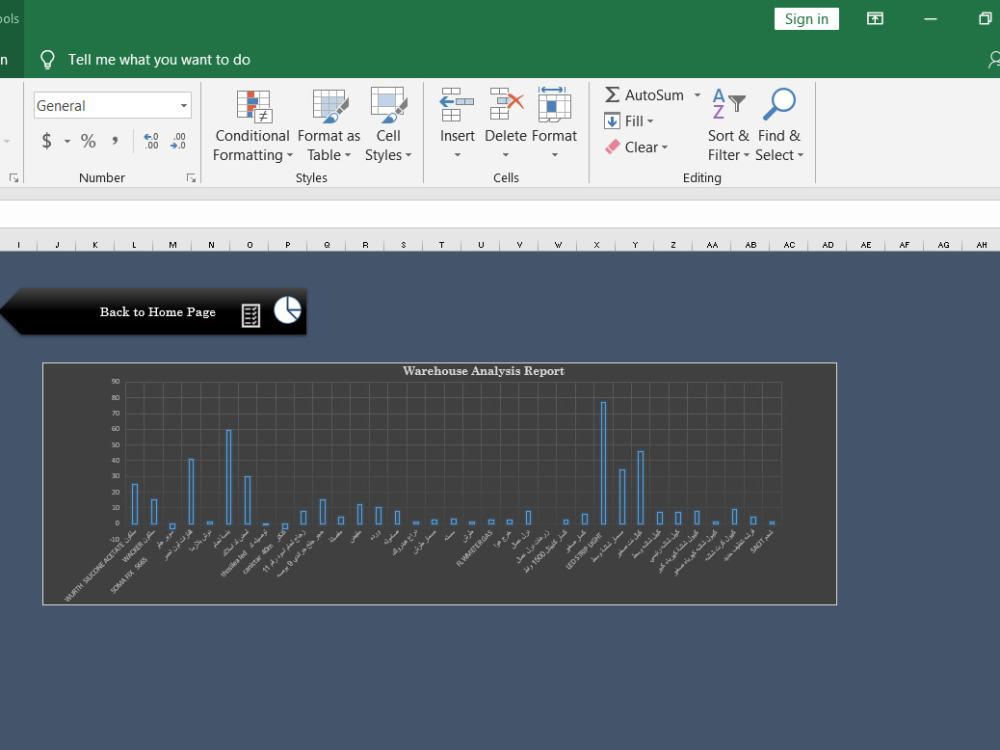Click Decrease Decimal icon
Screen dimensions: 1000x750
(x=178, y=141)
